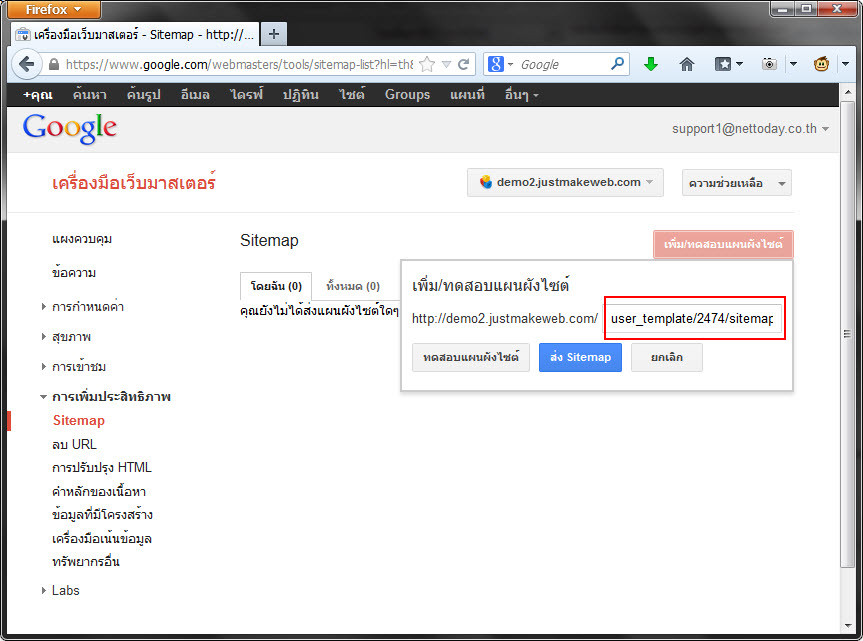This screenshot has width=863, height=641.
Task: Open the camera add-on dropdown arrow
Action: (793, 64)
